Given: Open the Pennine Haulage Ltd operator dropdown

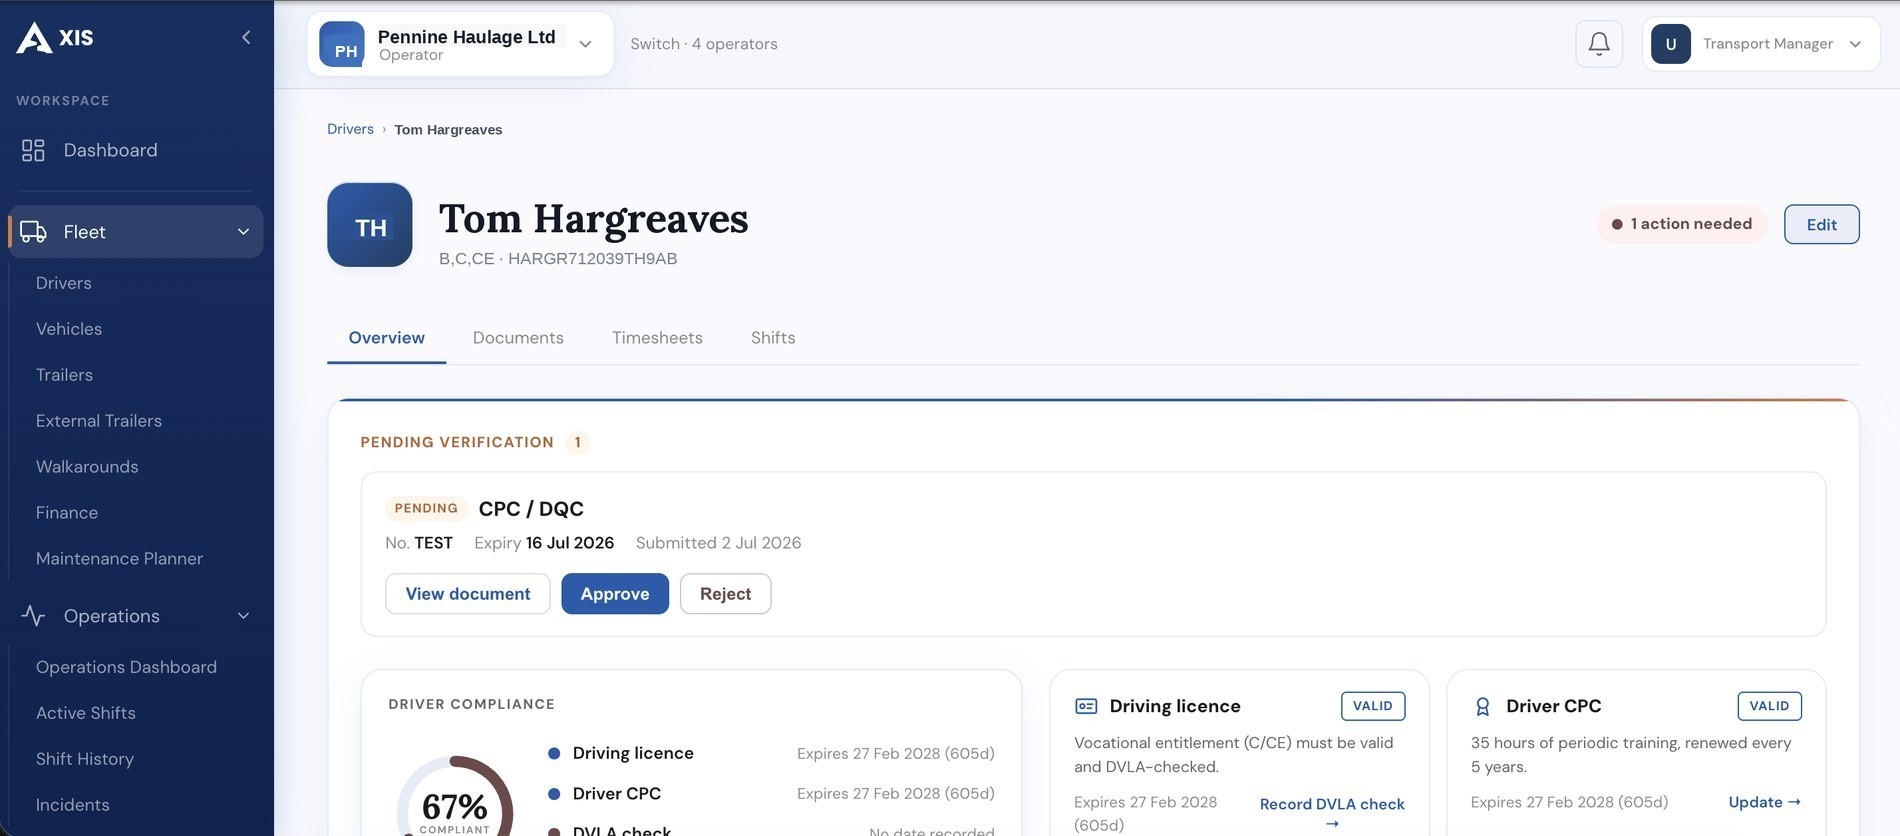Looking at the screenshot, I should (x=460, y=44).
